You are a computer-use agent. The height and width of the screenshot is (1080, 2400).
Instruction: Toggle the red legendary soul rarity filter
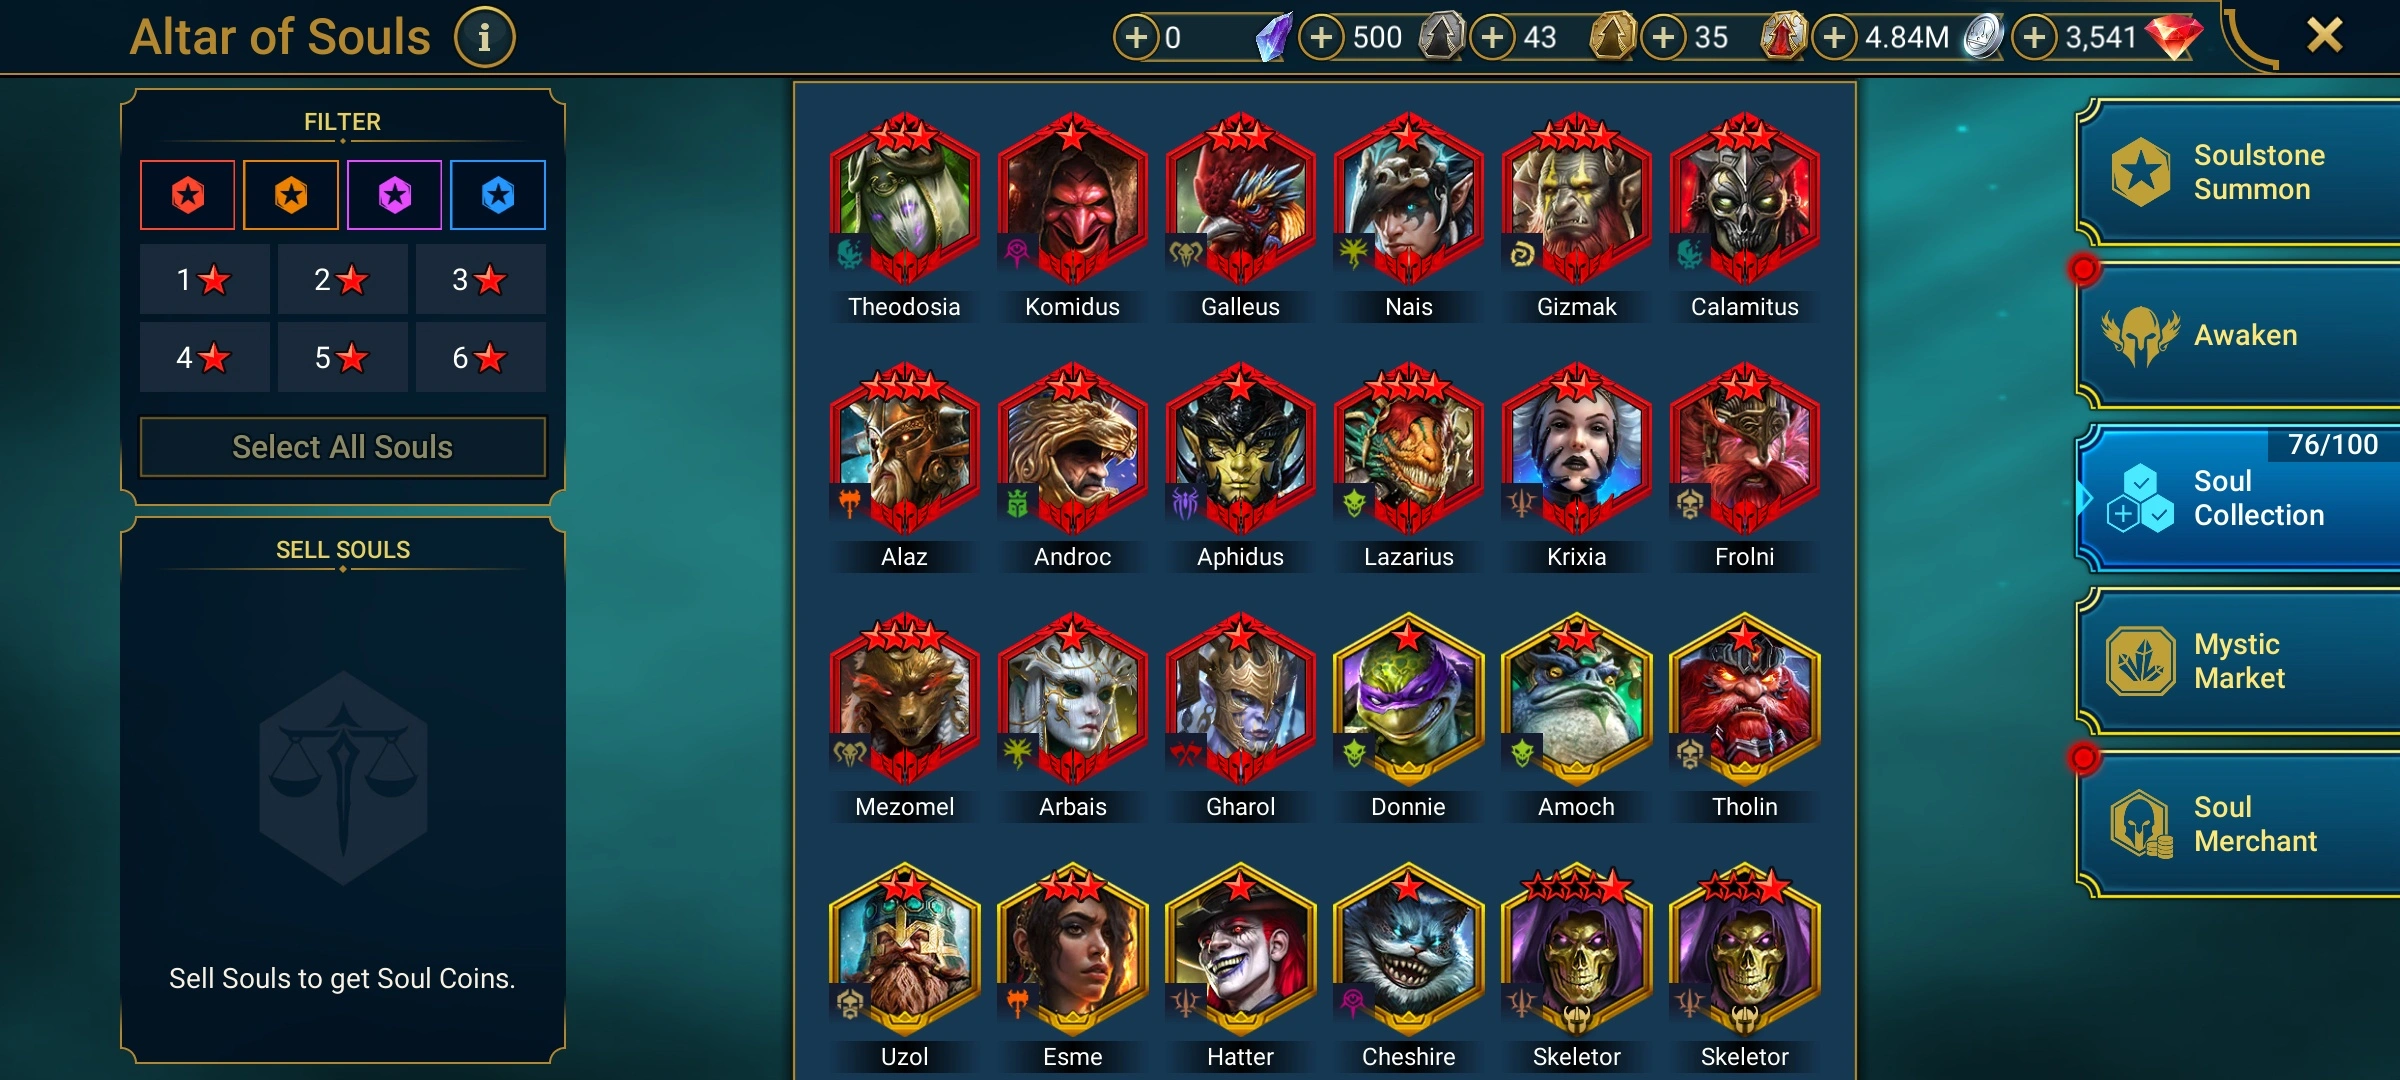(188, 195)
